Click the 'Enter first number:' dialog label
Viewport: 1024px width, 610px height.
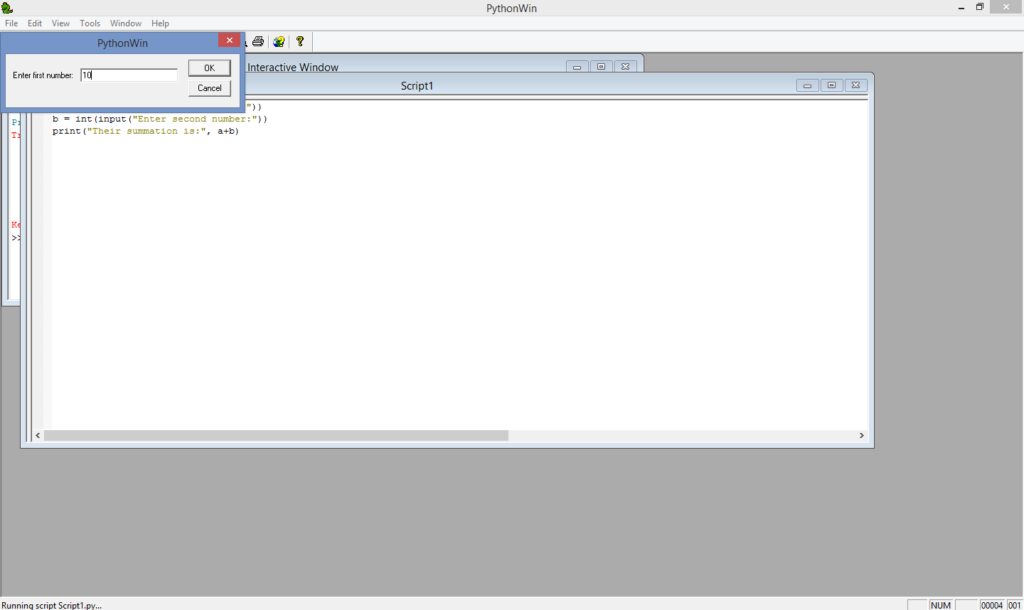(42, 75)
